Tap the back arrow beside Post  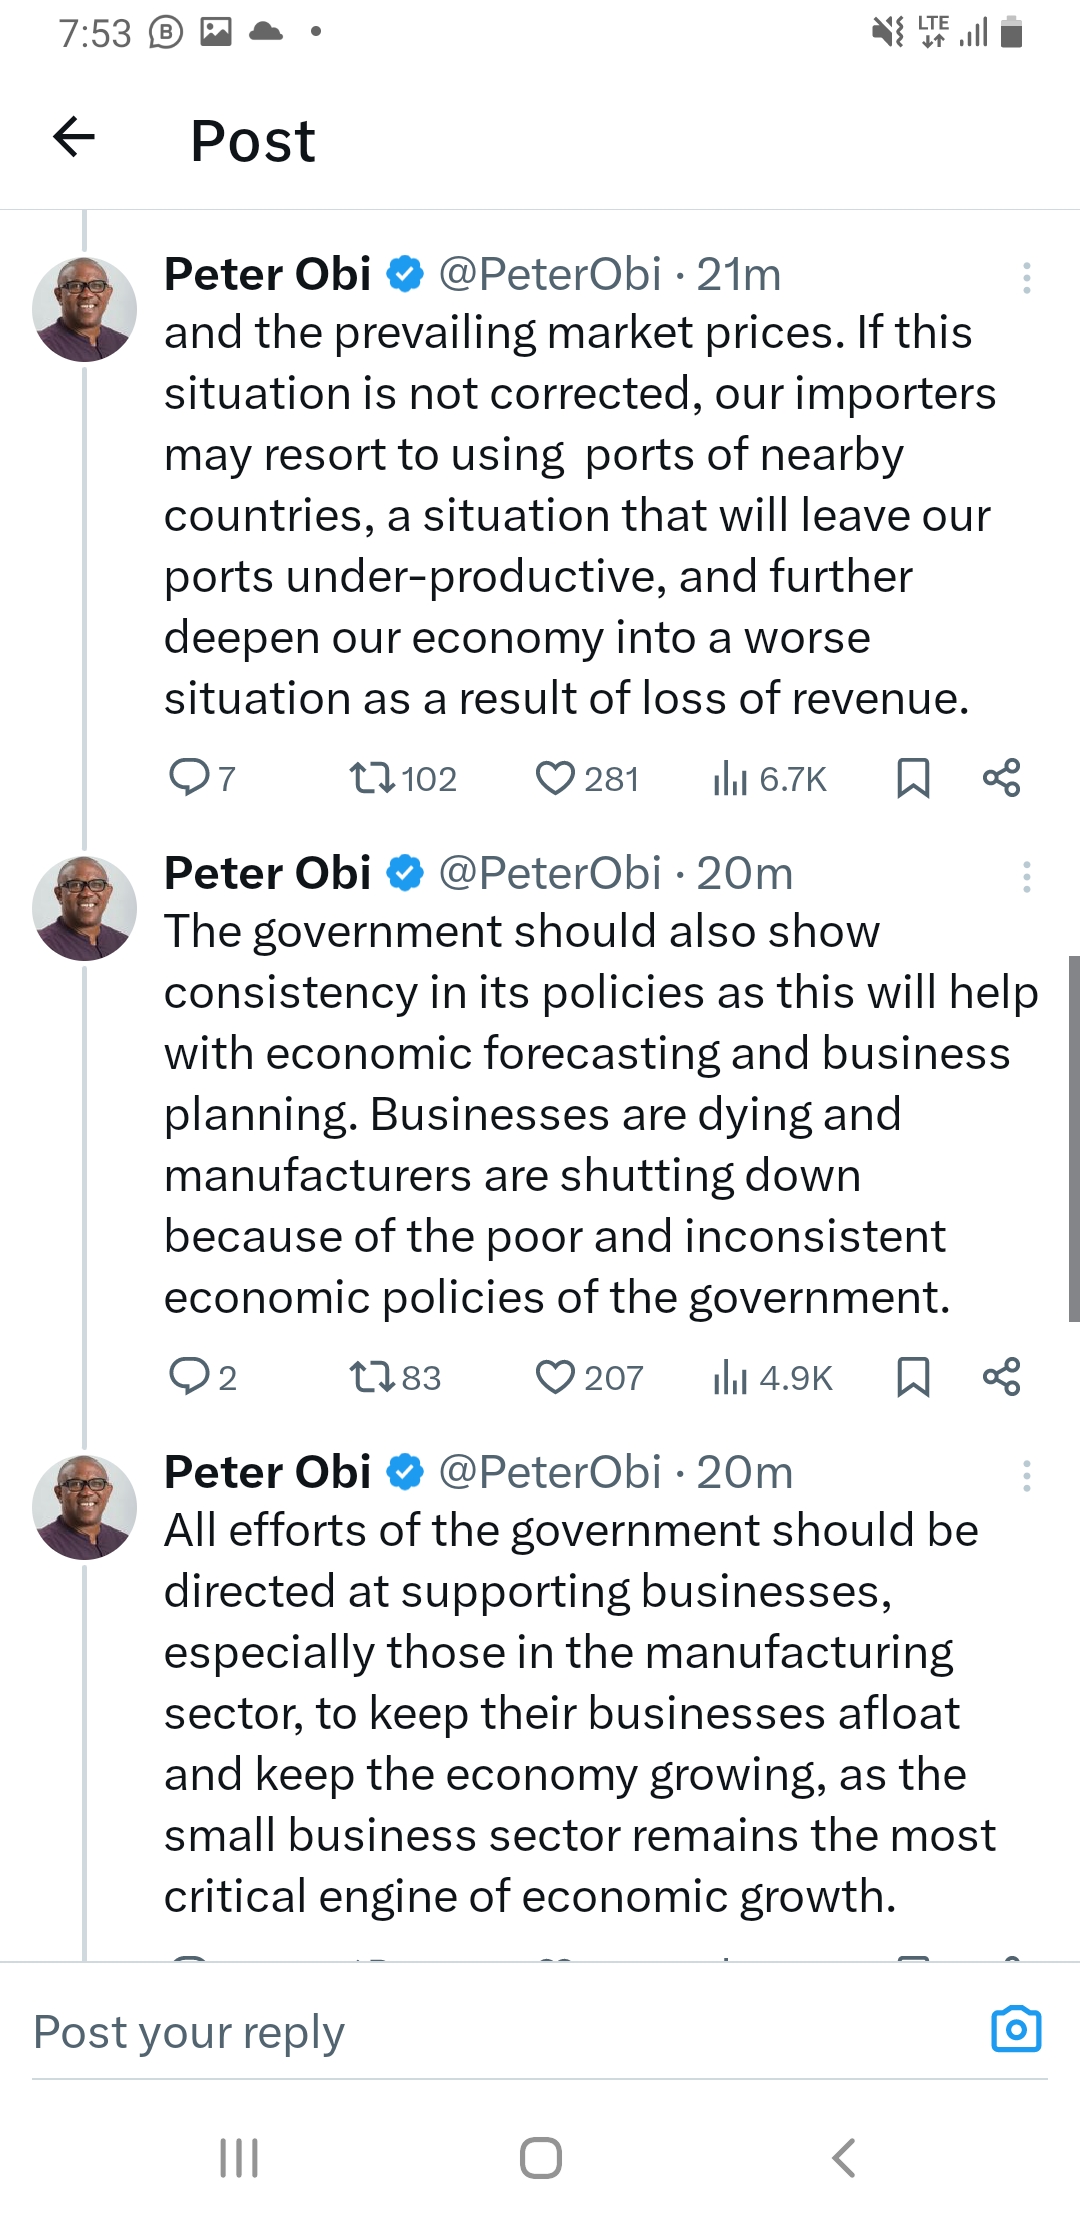click(x=74, y=137)
